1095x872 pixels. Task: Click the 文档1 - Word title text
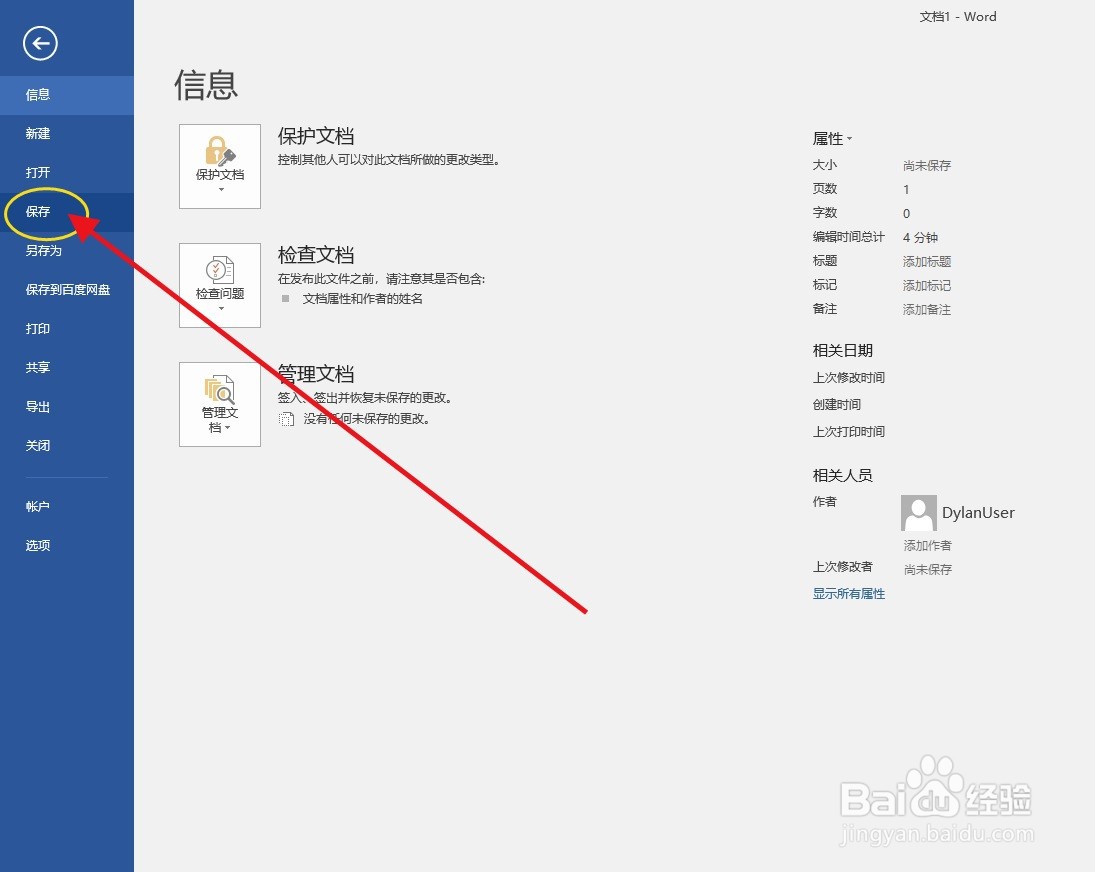957,17
